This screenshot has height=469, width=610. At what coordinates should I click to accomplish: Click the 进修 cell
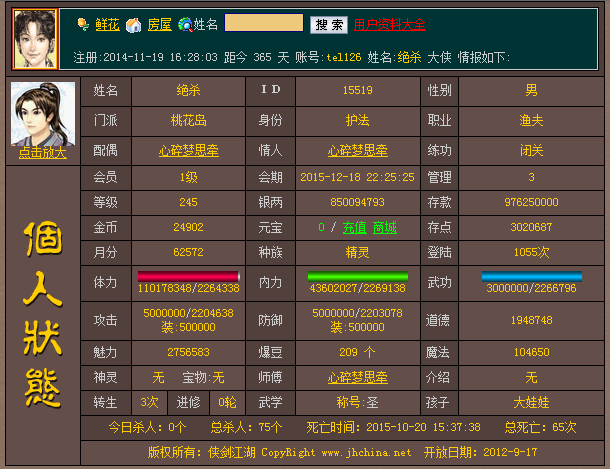pos(188,402)
